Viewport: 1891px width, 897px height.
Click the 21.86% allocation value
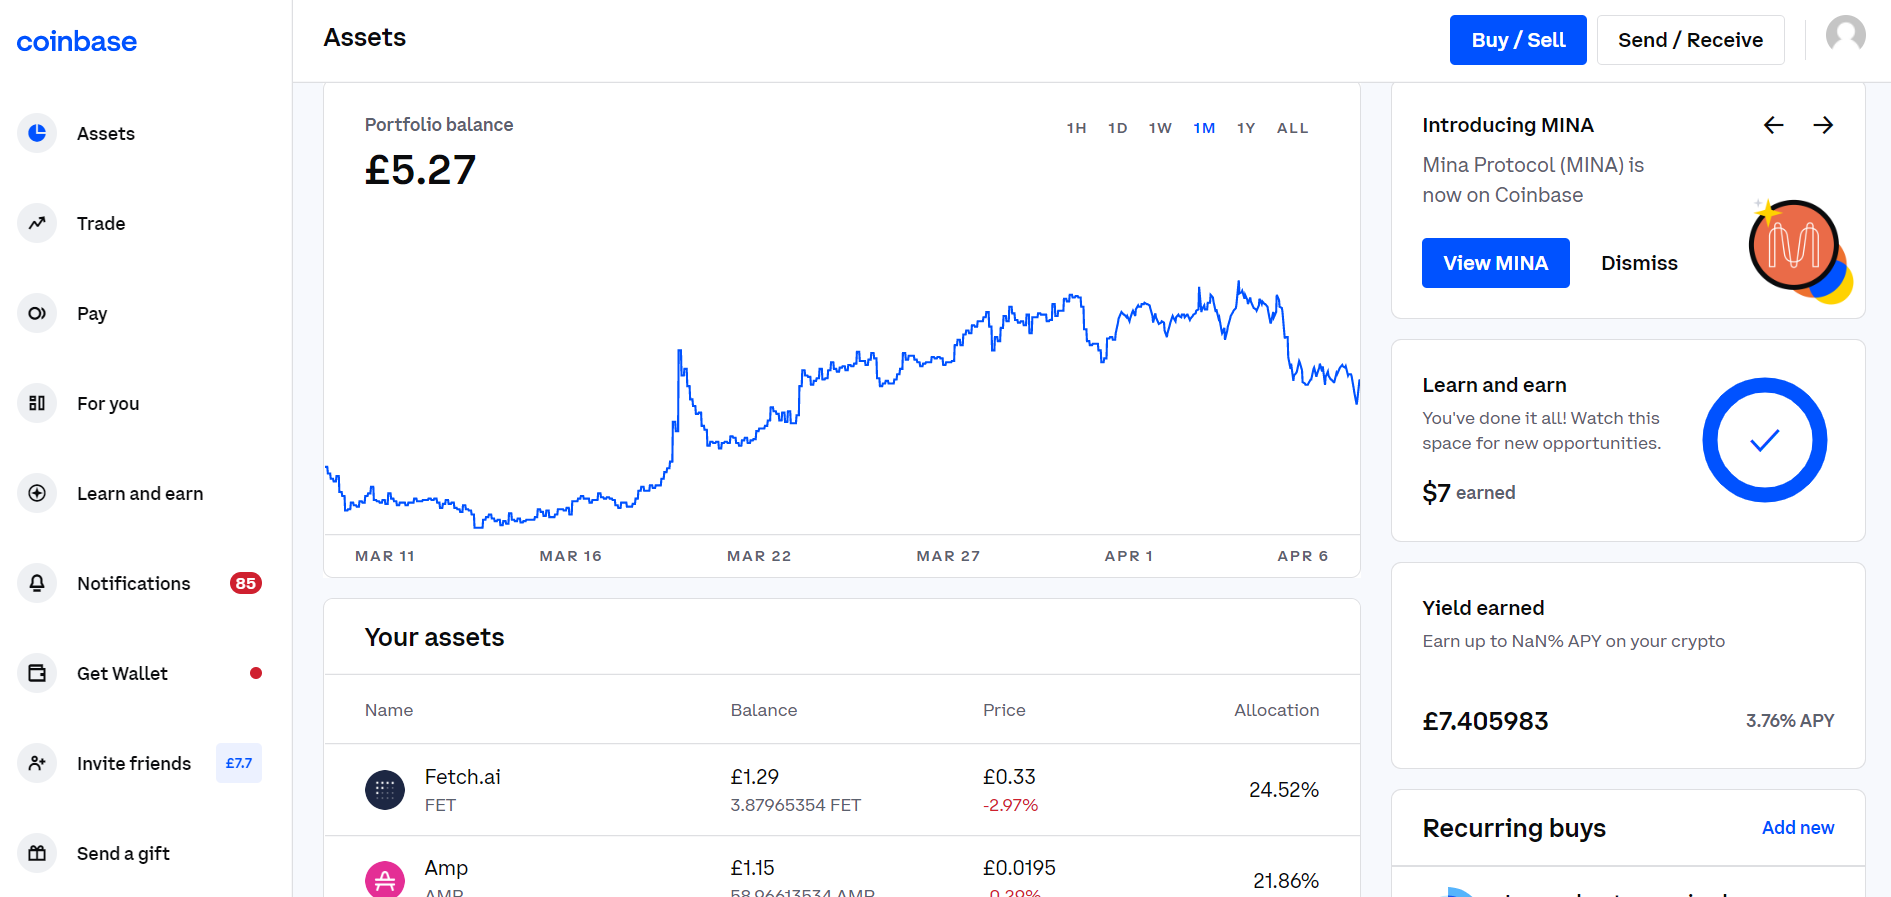point(1286,881)
